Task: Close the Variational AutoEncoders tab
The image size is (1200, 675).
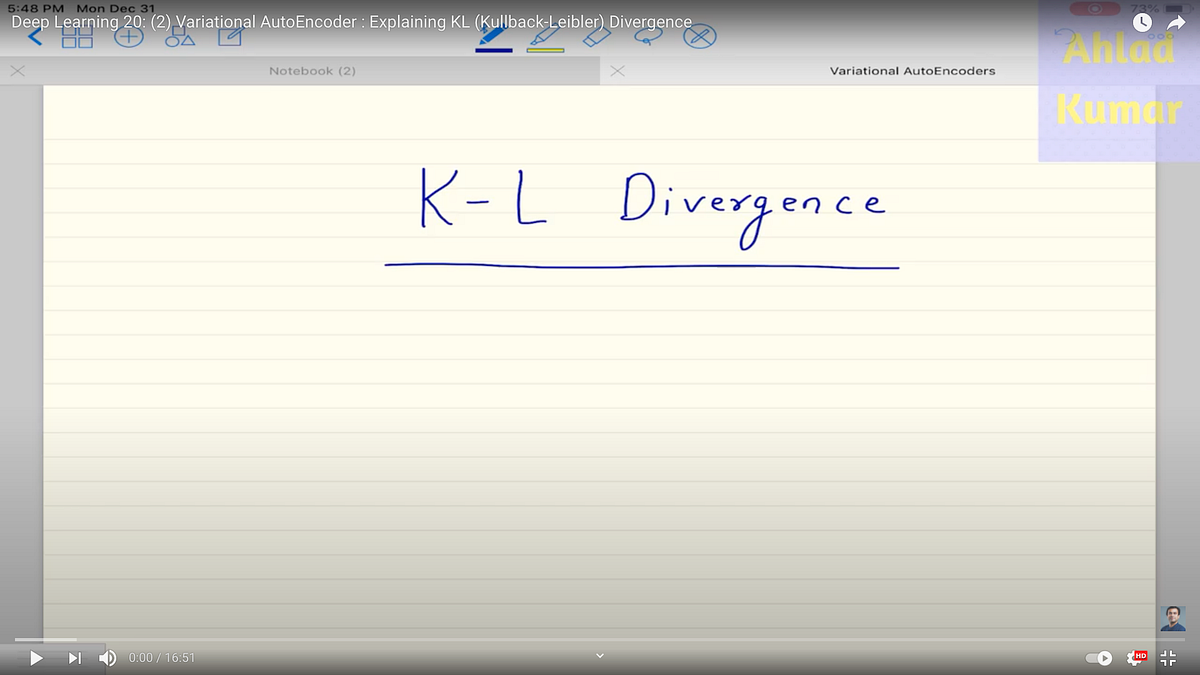Action: pyautogui.click(x=616, y=70)
